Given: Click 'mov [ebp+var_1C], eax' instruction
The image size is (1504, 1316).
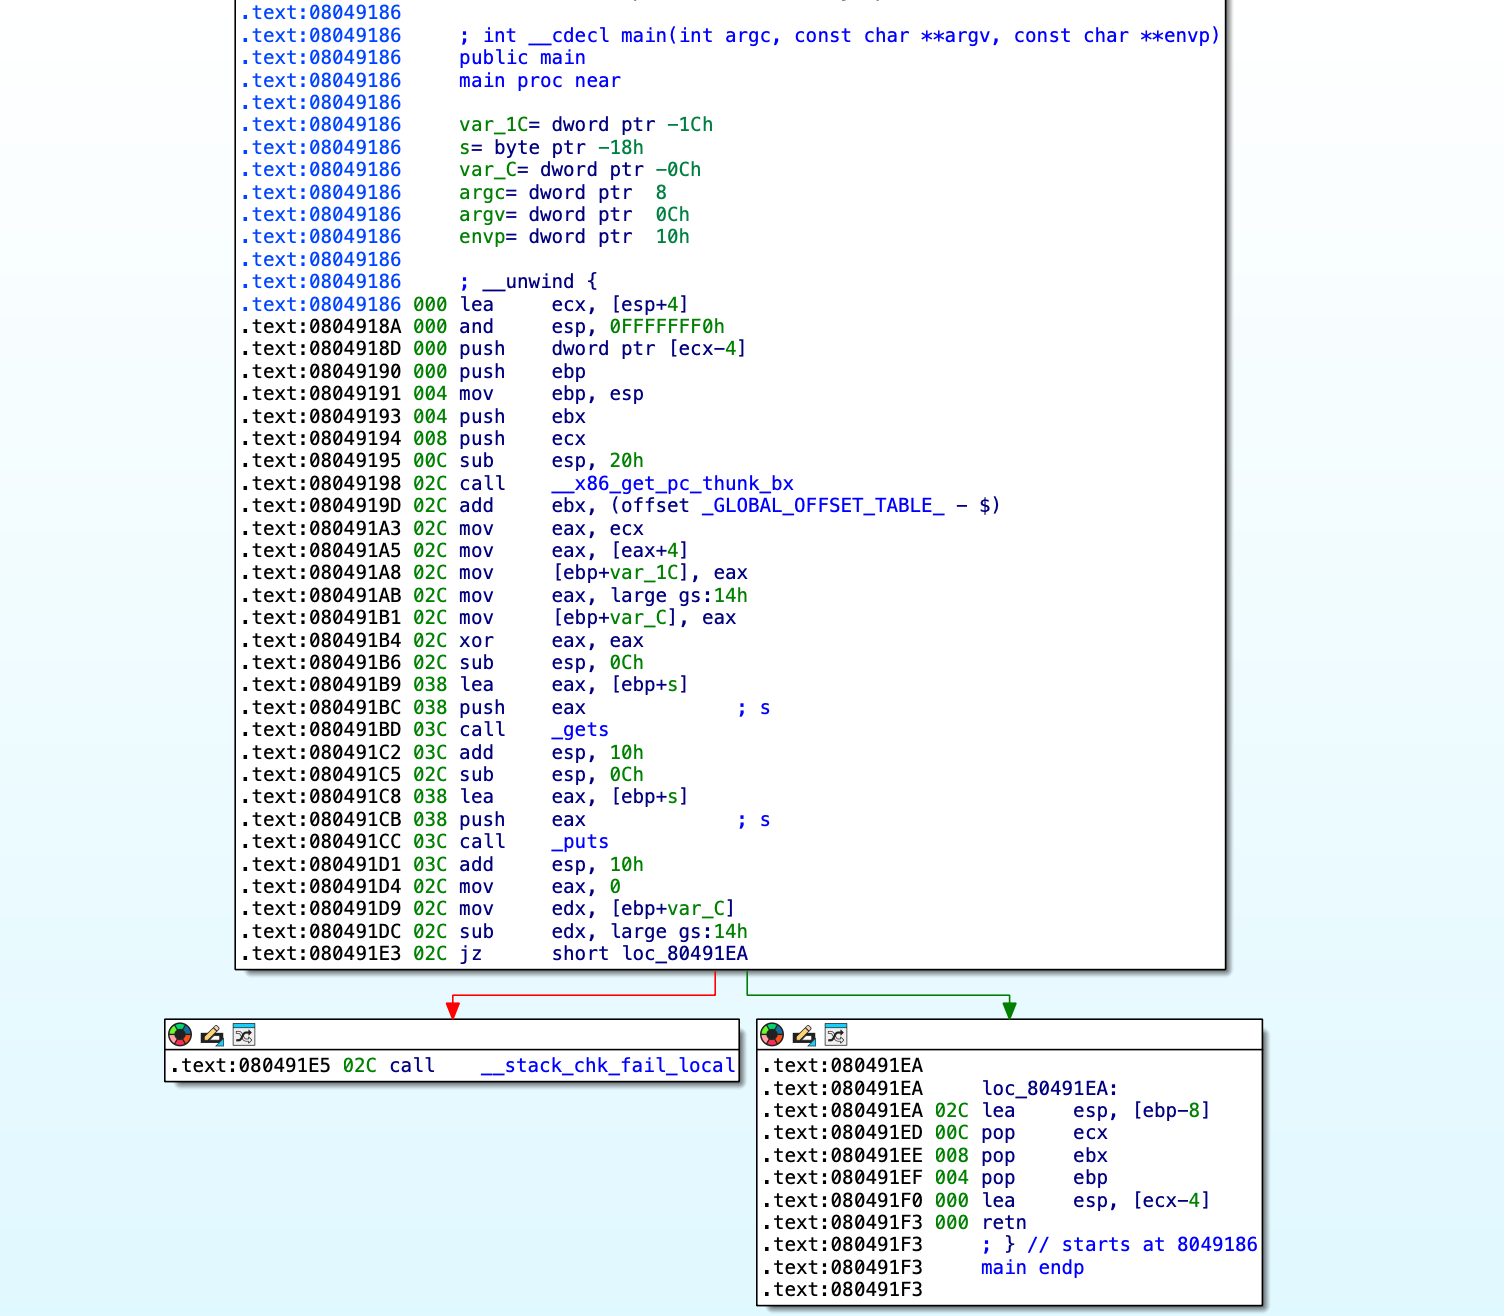Looking at the screenshot, I should pyautogui.click(x=604, y=573).
